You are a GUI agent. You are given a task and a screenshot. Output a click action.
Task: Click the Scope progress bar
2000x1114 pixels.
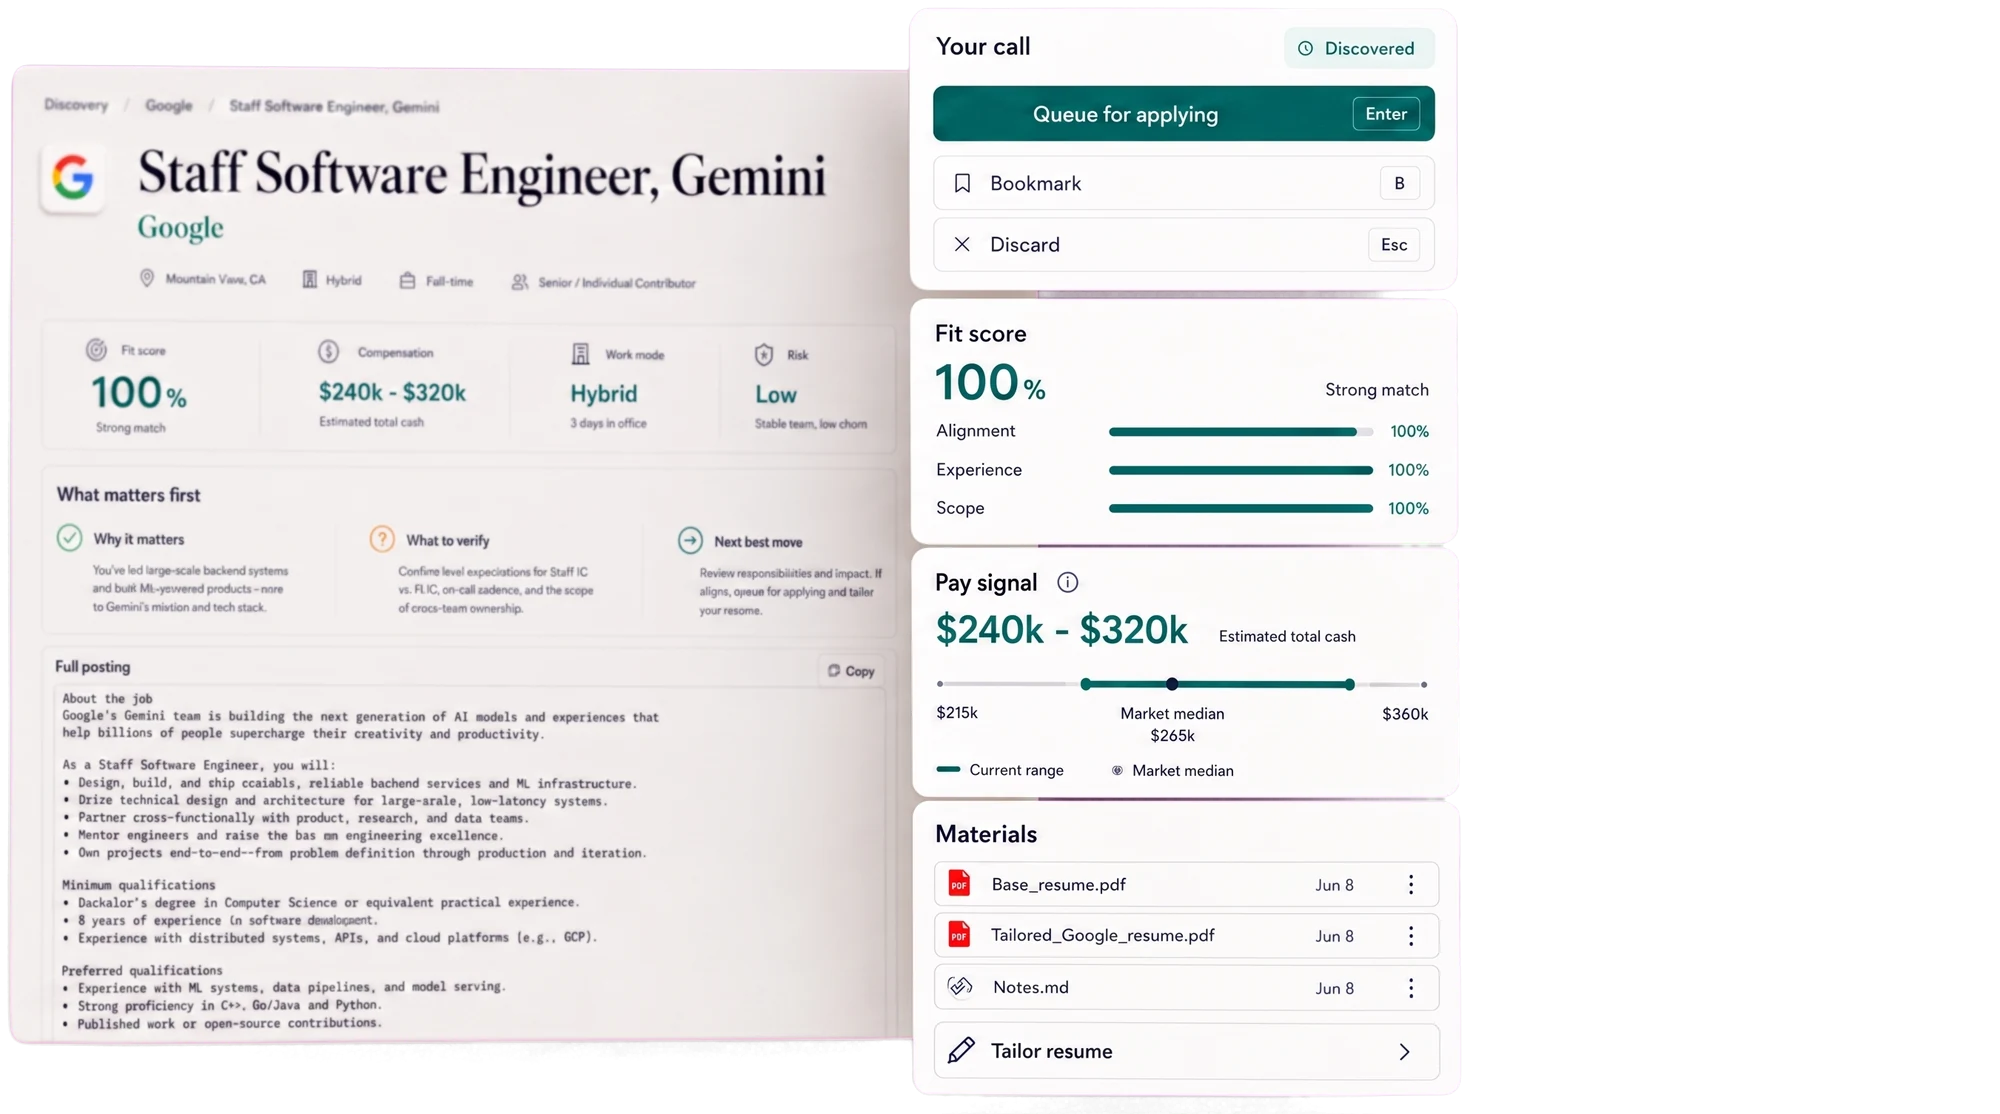[1240, 508]
